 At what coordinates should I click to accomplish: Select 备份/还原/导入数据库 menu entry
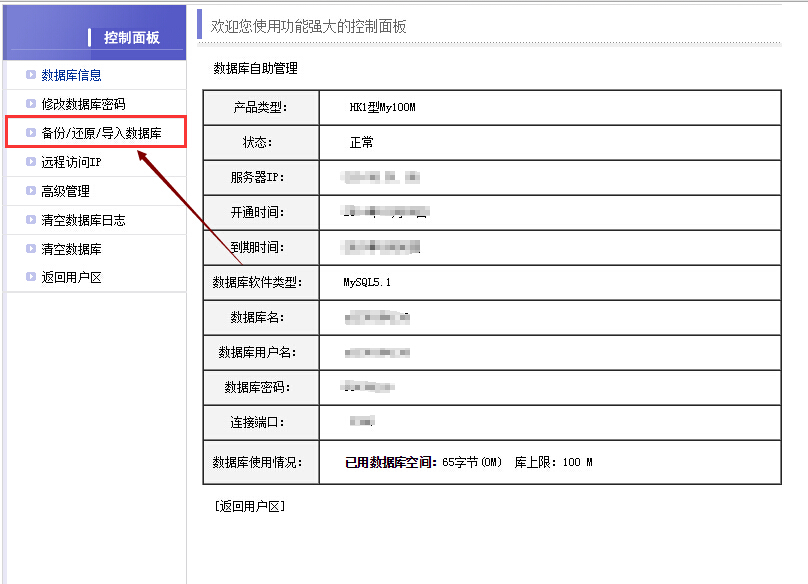point(101,133)
